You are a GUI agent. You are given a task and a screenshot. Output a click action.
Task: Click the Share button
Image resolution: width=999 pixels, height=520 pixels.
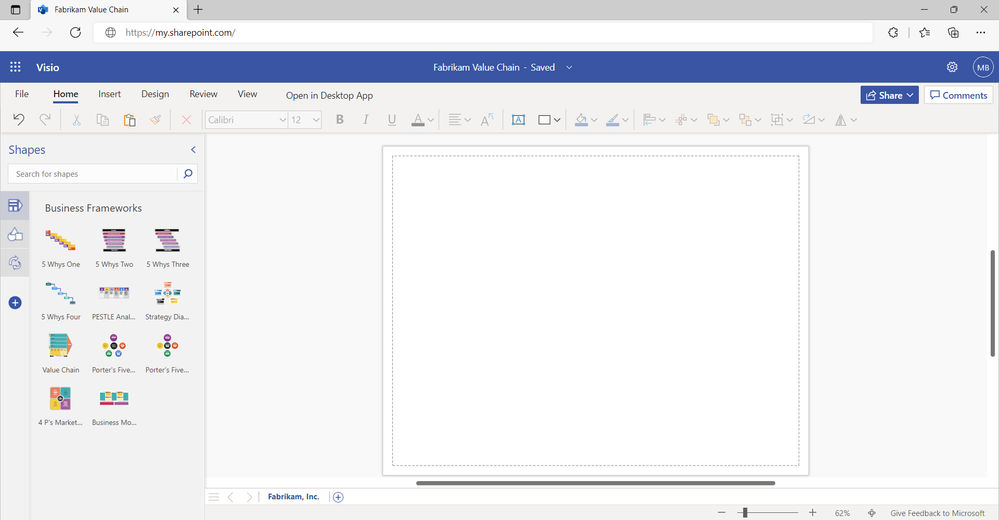pos(889,95)
